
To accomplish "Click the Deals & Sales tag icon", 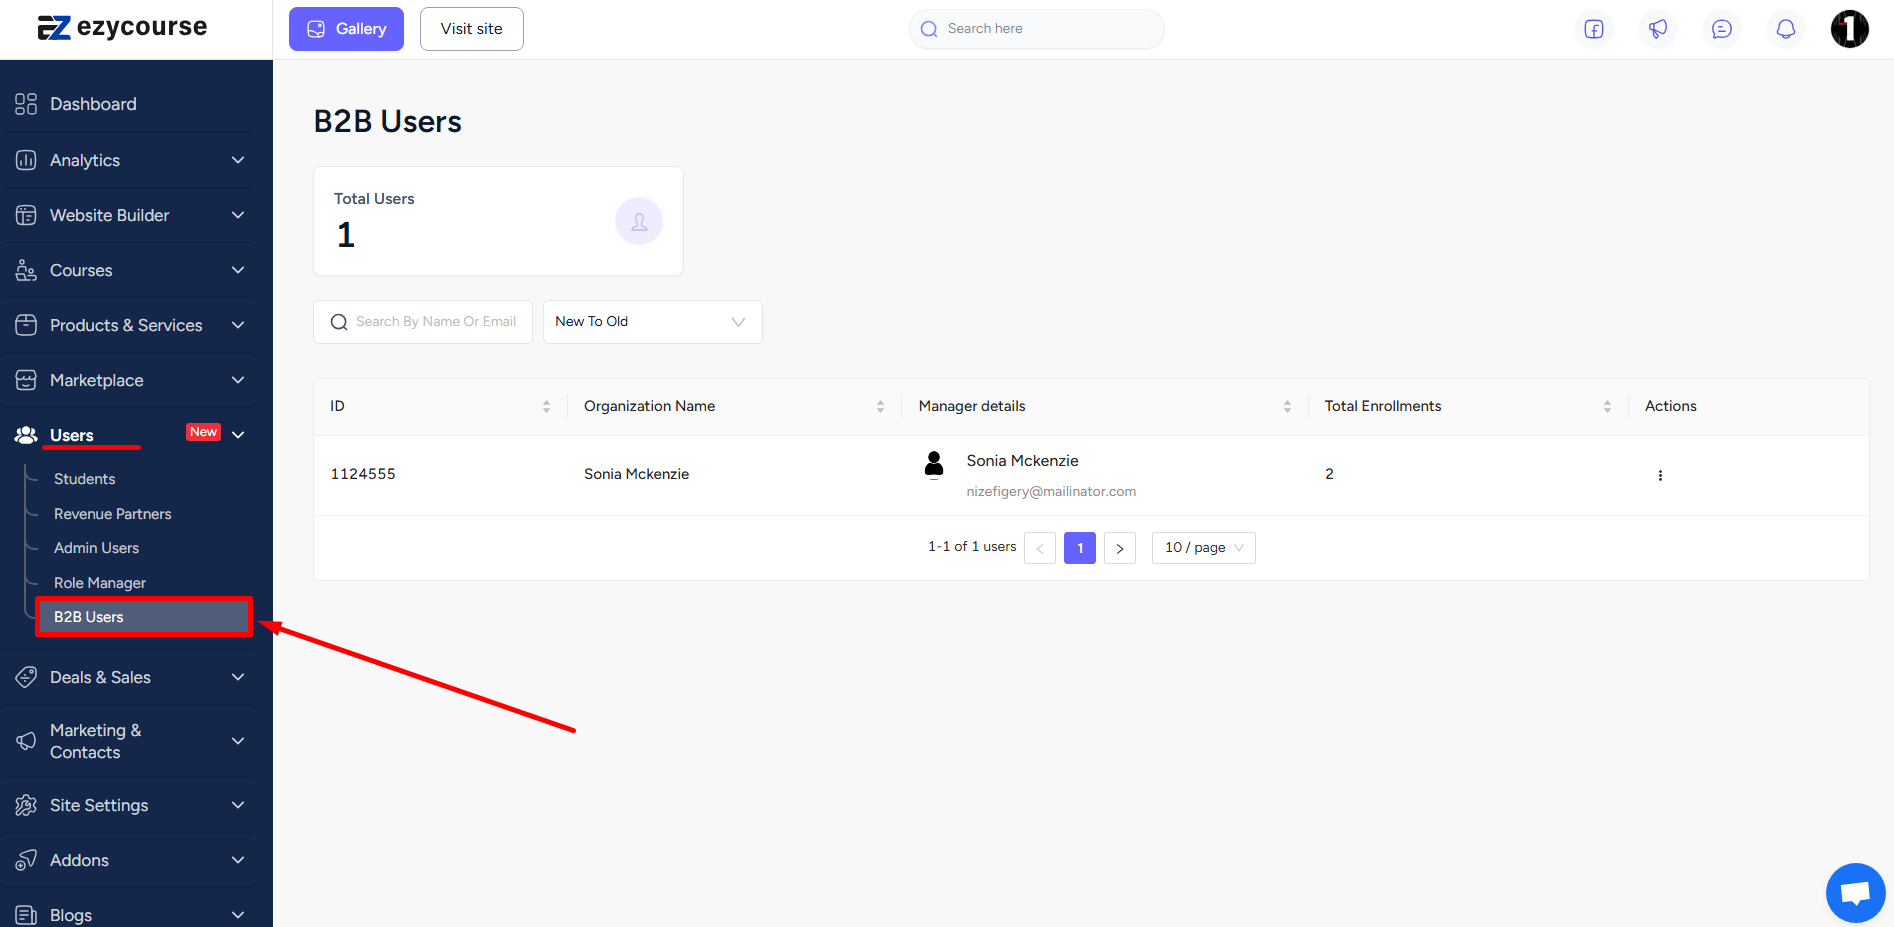I will click(26, 677).
